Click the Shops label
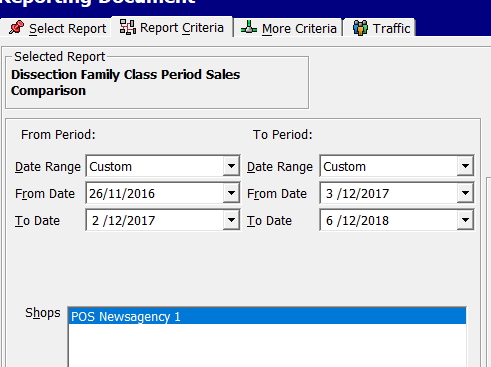491x367 pixels. pyautogui.click(x=43, y=313)
